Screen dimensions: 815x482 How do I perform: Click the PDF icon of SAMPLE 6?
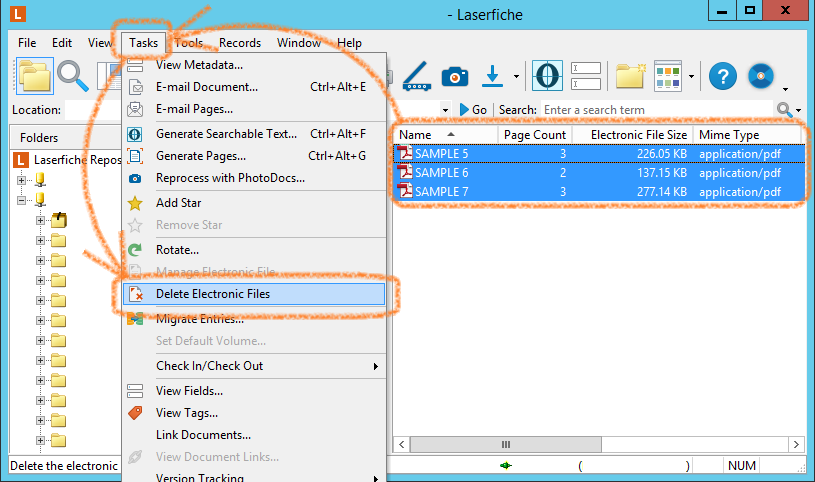pos(404,172)
